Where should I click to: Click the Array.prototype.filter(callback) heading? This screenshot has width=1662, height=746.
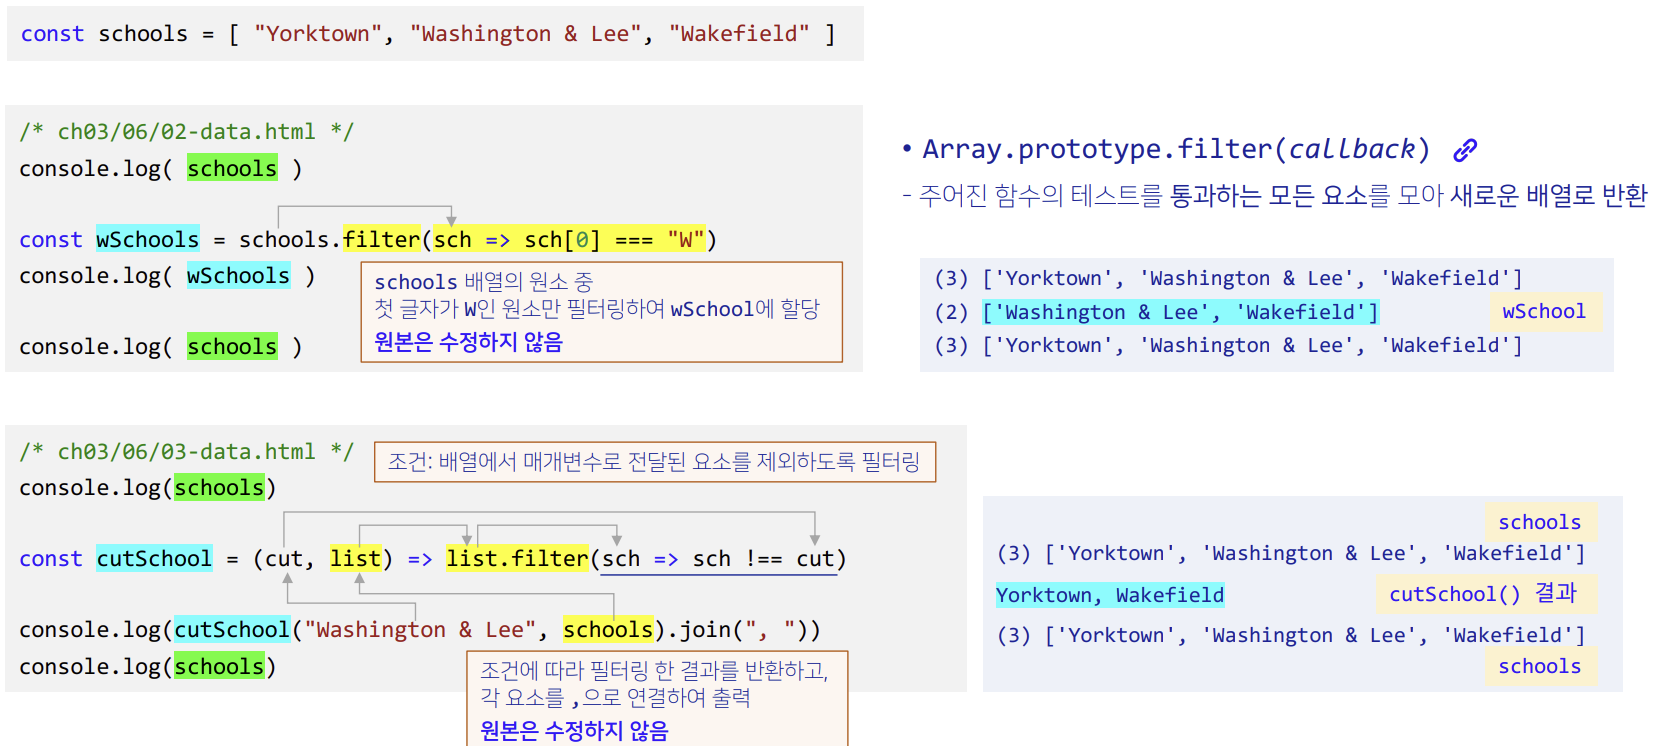[1176, 149]
